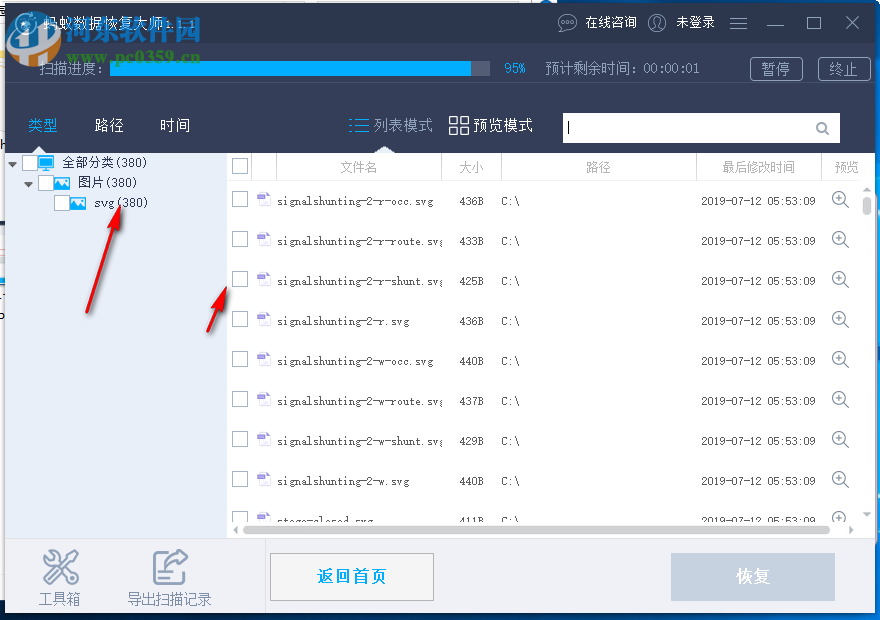Click inside the search input field

click(690, 128)
